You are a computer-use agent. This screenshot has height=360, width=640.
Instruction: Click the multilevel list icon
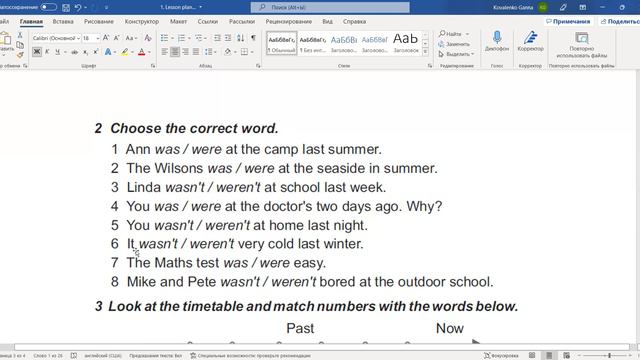click(199, 38)
